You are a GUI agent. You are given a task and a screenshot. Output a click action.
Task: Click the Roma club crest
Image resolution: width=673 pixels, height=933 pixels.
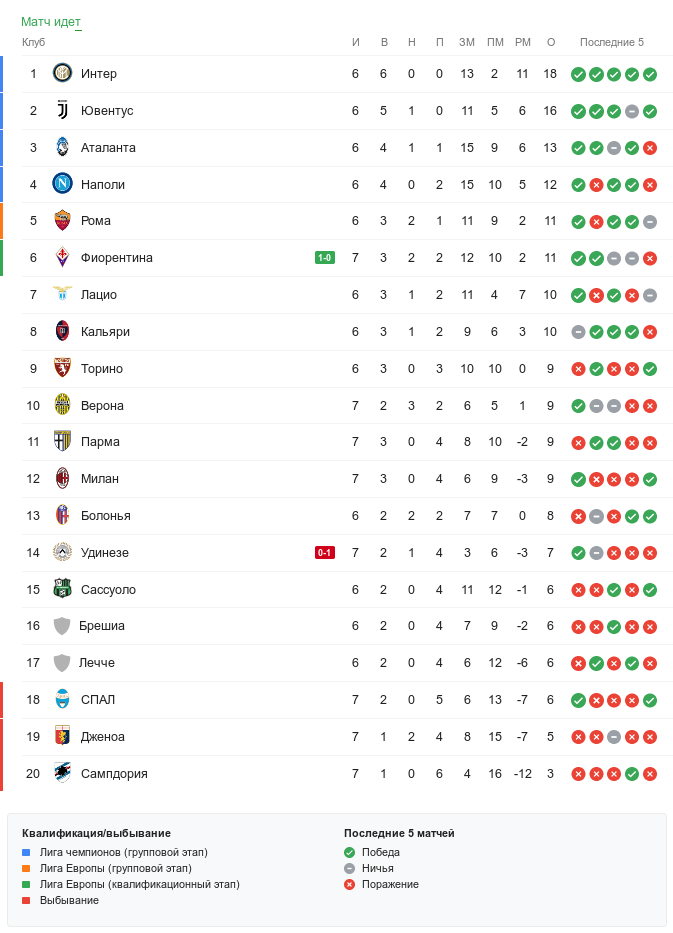(x=62, y=221)
